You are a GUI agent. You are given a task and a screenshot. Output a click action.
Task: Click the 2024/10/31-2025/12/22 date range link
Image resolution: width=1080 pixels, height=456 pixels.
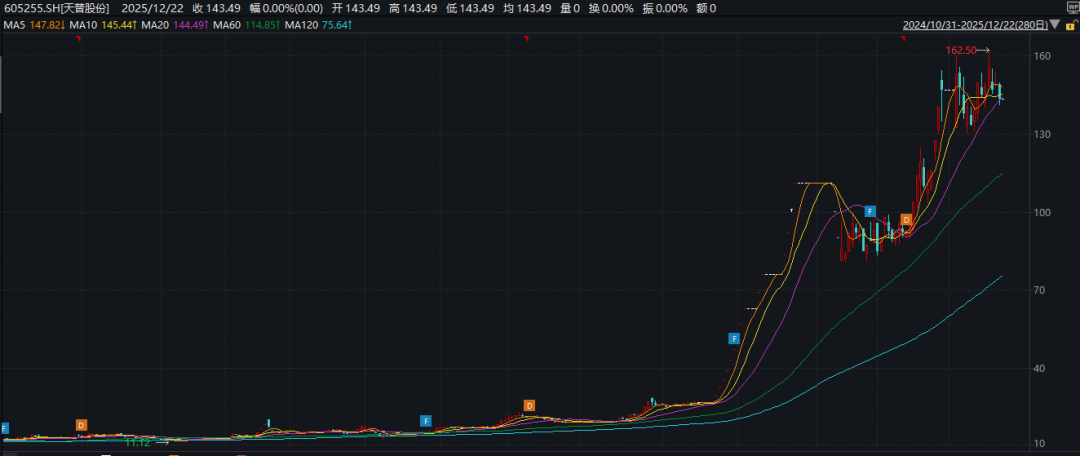tap(975, 25)
